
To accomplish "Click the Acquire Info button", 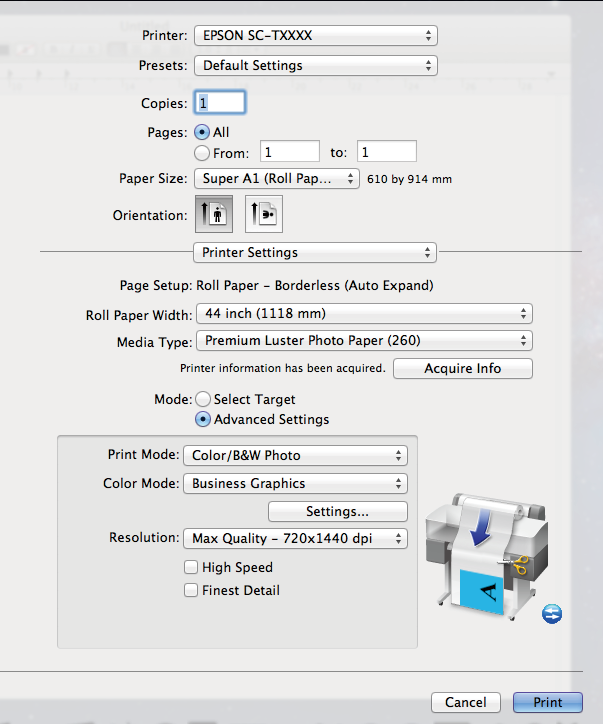I will pos(463,368).
